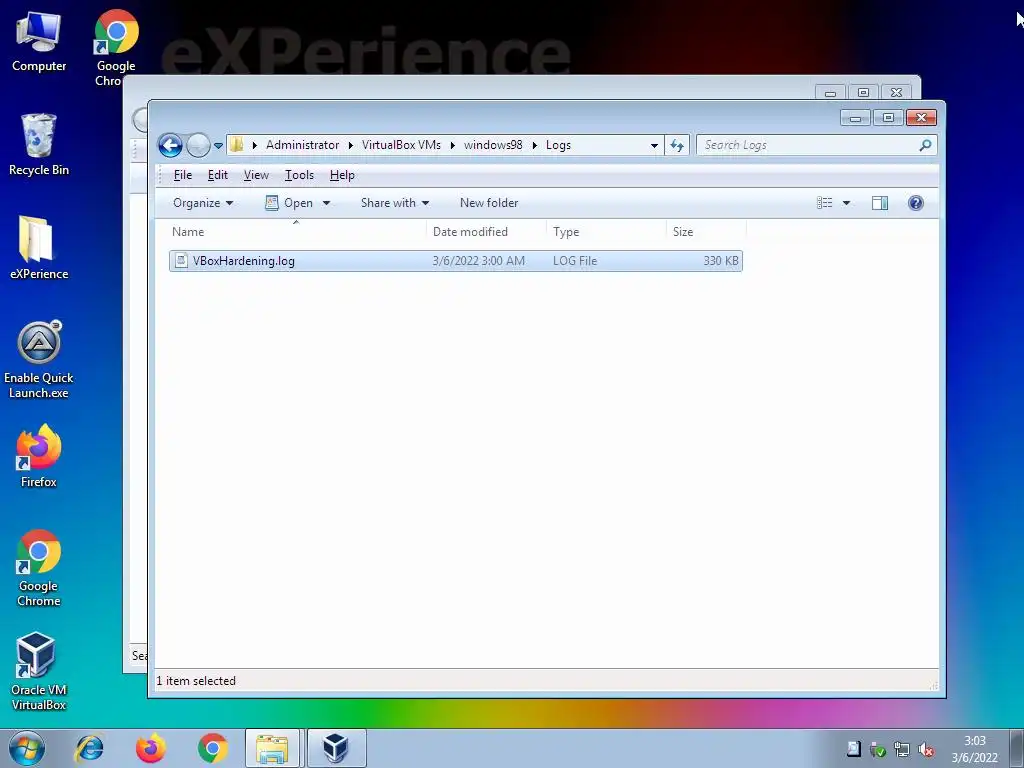
Task: Select Enable Quick Launch.exe desktop icon
Action: pyautogui.click(x=39, y=359)
